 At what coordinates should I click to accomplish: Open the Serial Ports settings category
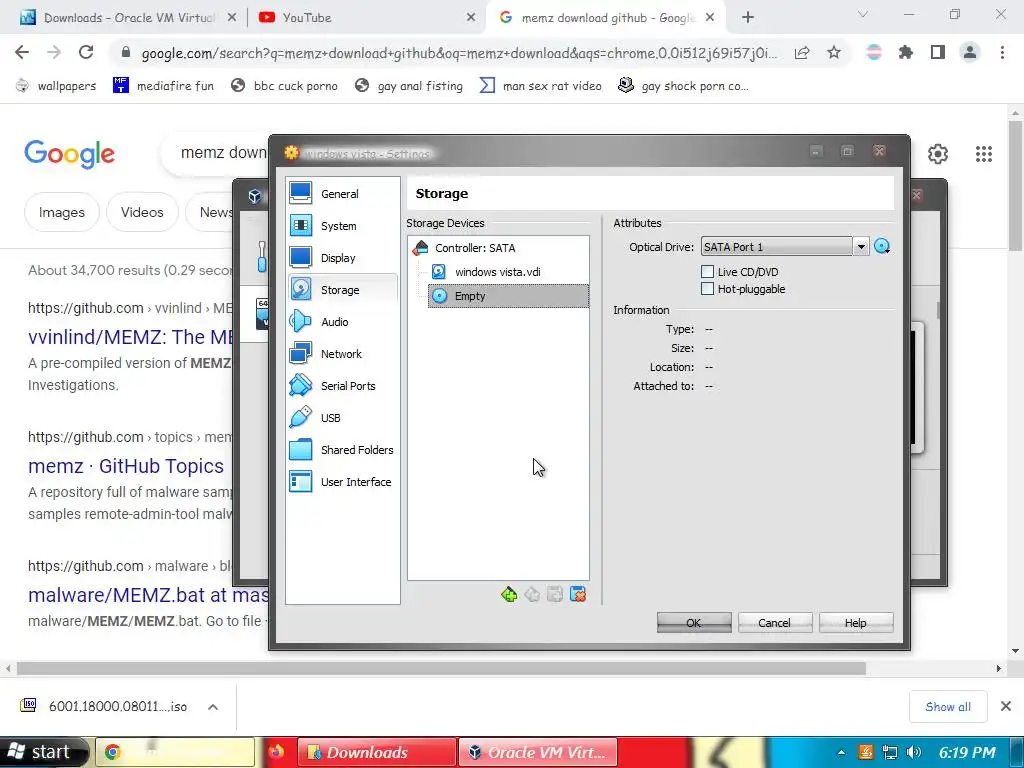342,385
